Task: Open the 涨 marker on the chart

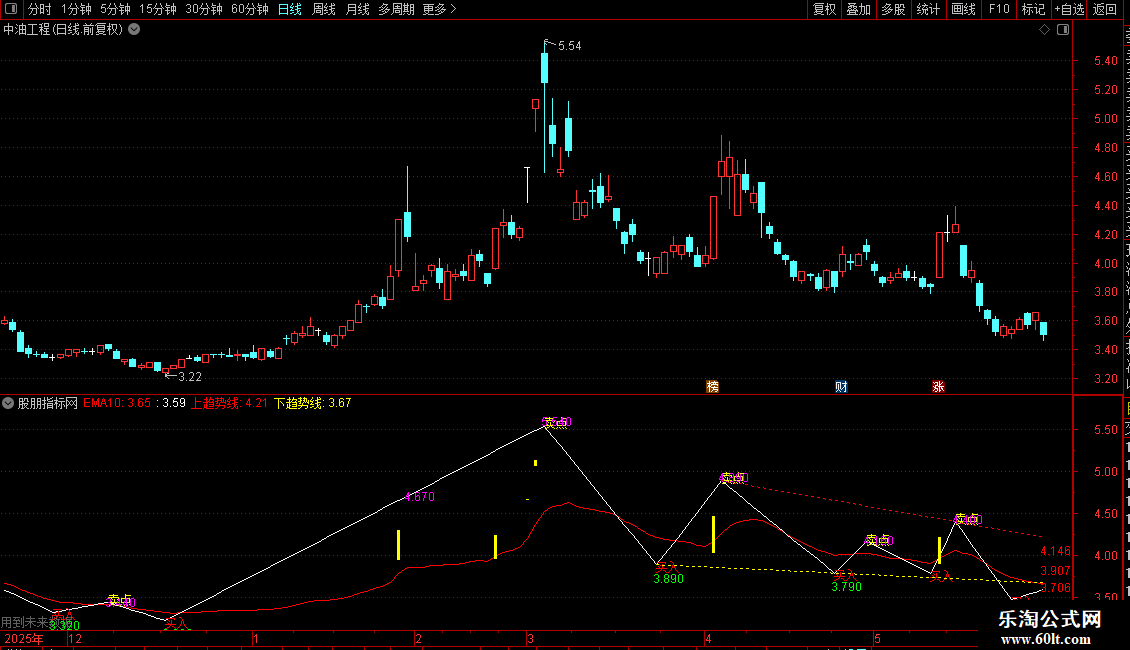Action: [938, 386]
